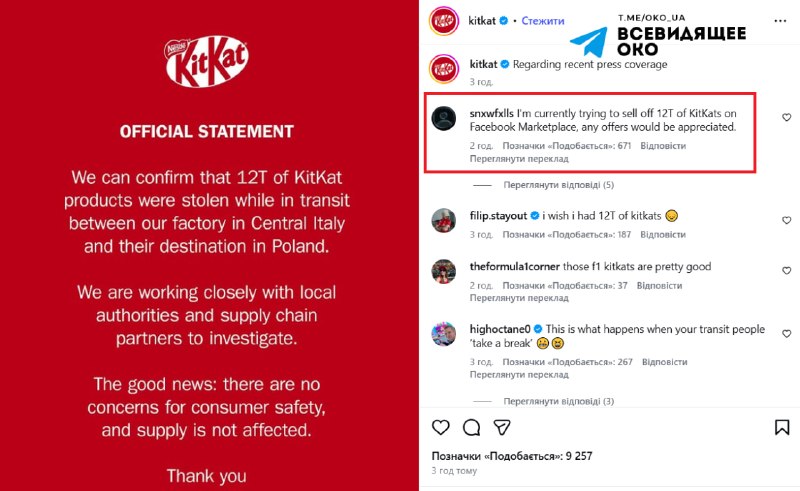Like the highoctane0 comment

[x=786, y=331]
